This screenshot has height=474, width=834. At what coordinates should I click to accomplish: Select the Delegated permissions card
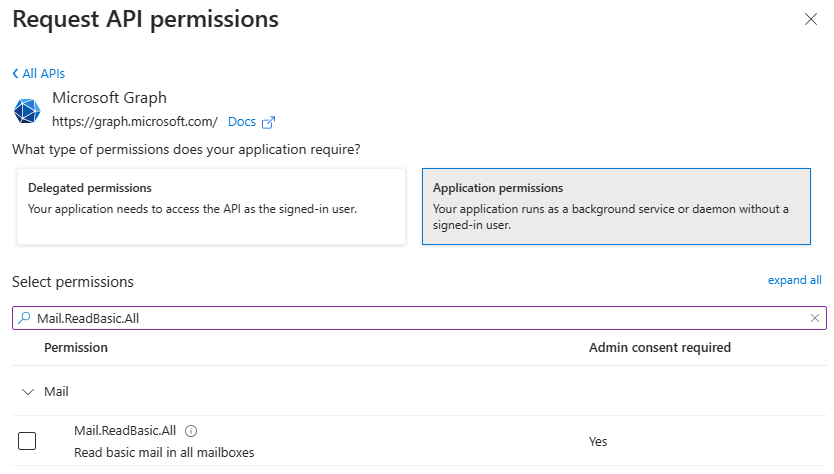click(x=211, y=206)
